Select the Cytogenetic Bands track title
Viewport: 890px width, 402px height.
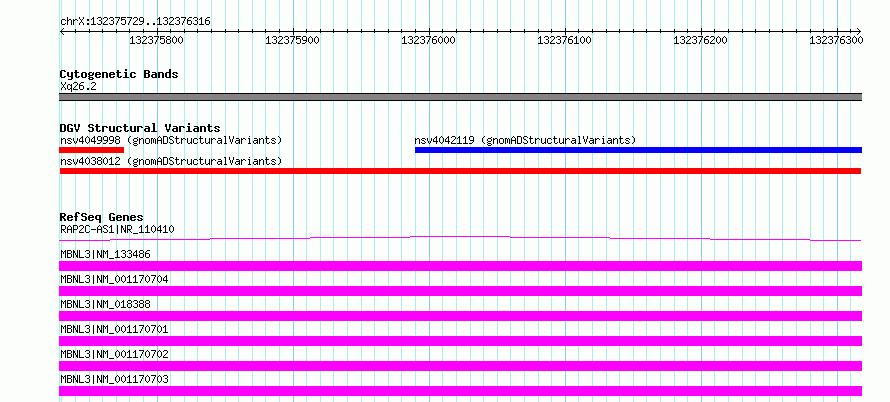[119, 74]
